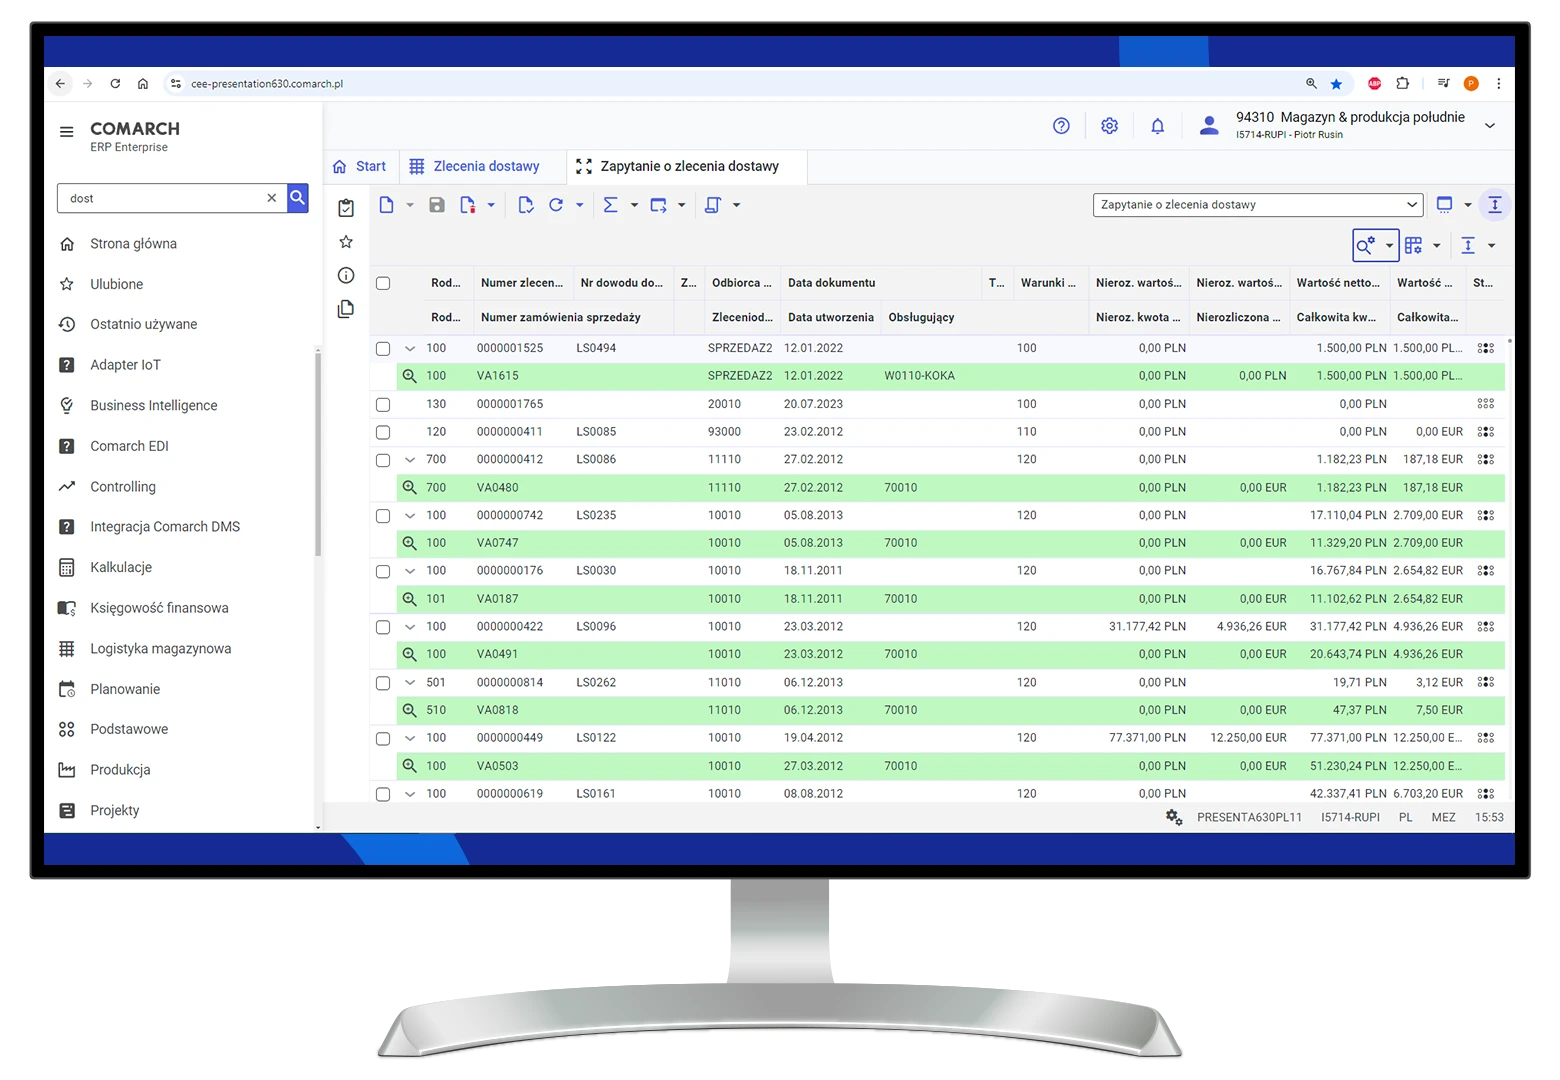Open detail magnifier for VA0747
1560x1080 pixels.
click(x=409, y=543)
